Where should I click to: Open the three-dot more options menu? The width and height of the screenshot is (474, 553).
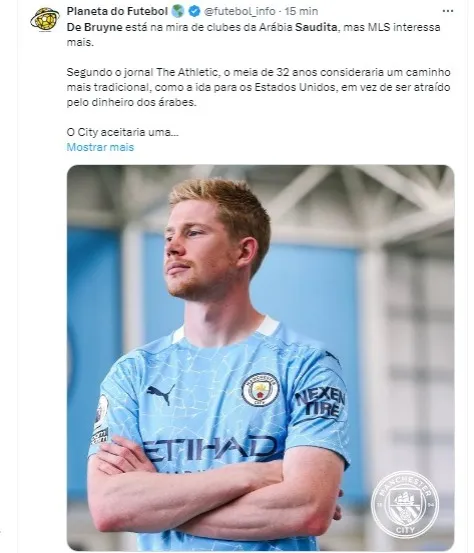[x=448, y=11]
